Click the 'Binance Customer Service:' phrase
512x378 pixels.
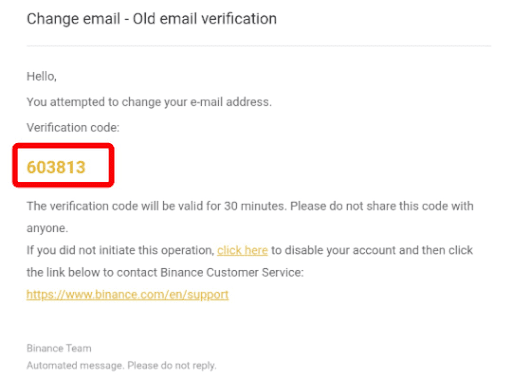point(232,273)
